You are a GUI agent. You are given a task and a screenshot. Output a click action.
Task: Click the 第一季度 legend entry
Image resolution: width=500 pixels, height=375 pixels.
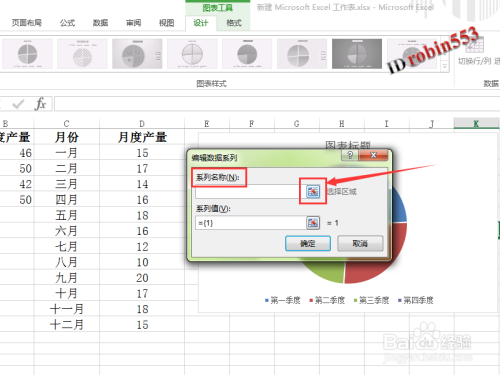point(283,300)
